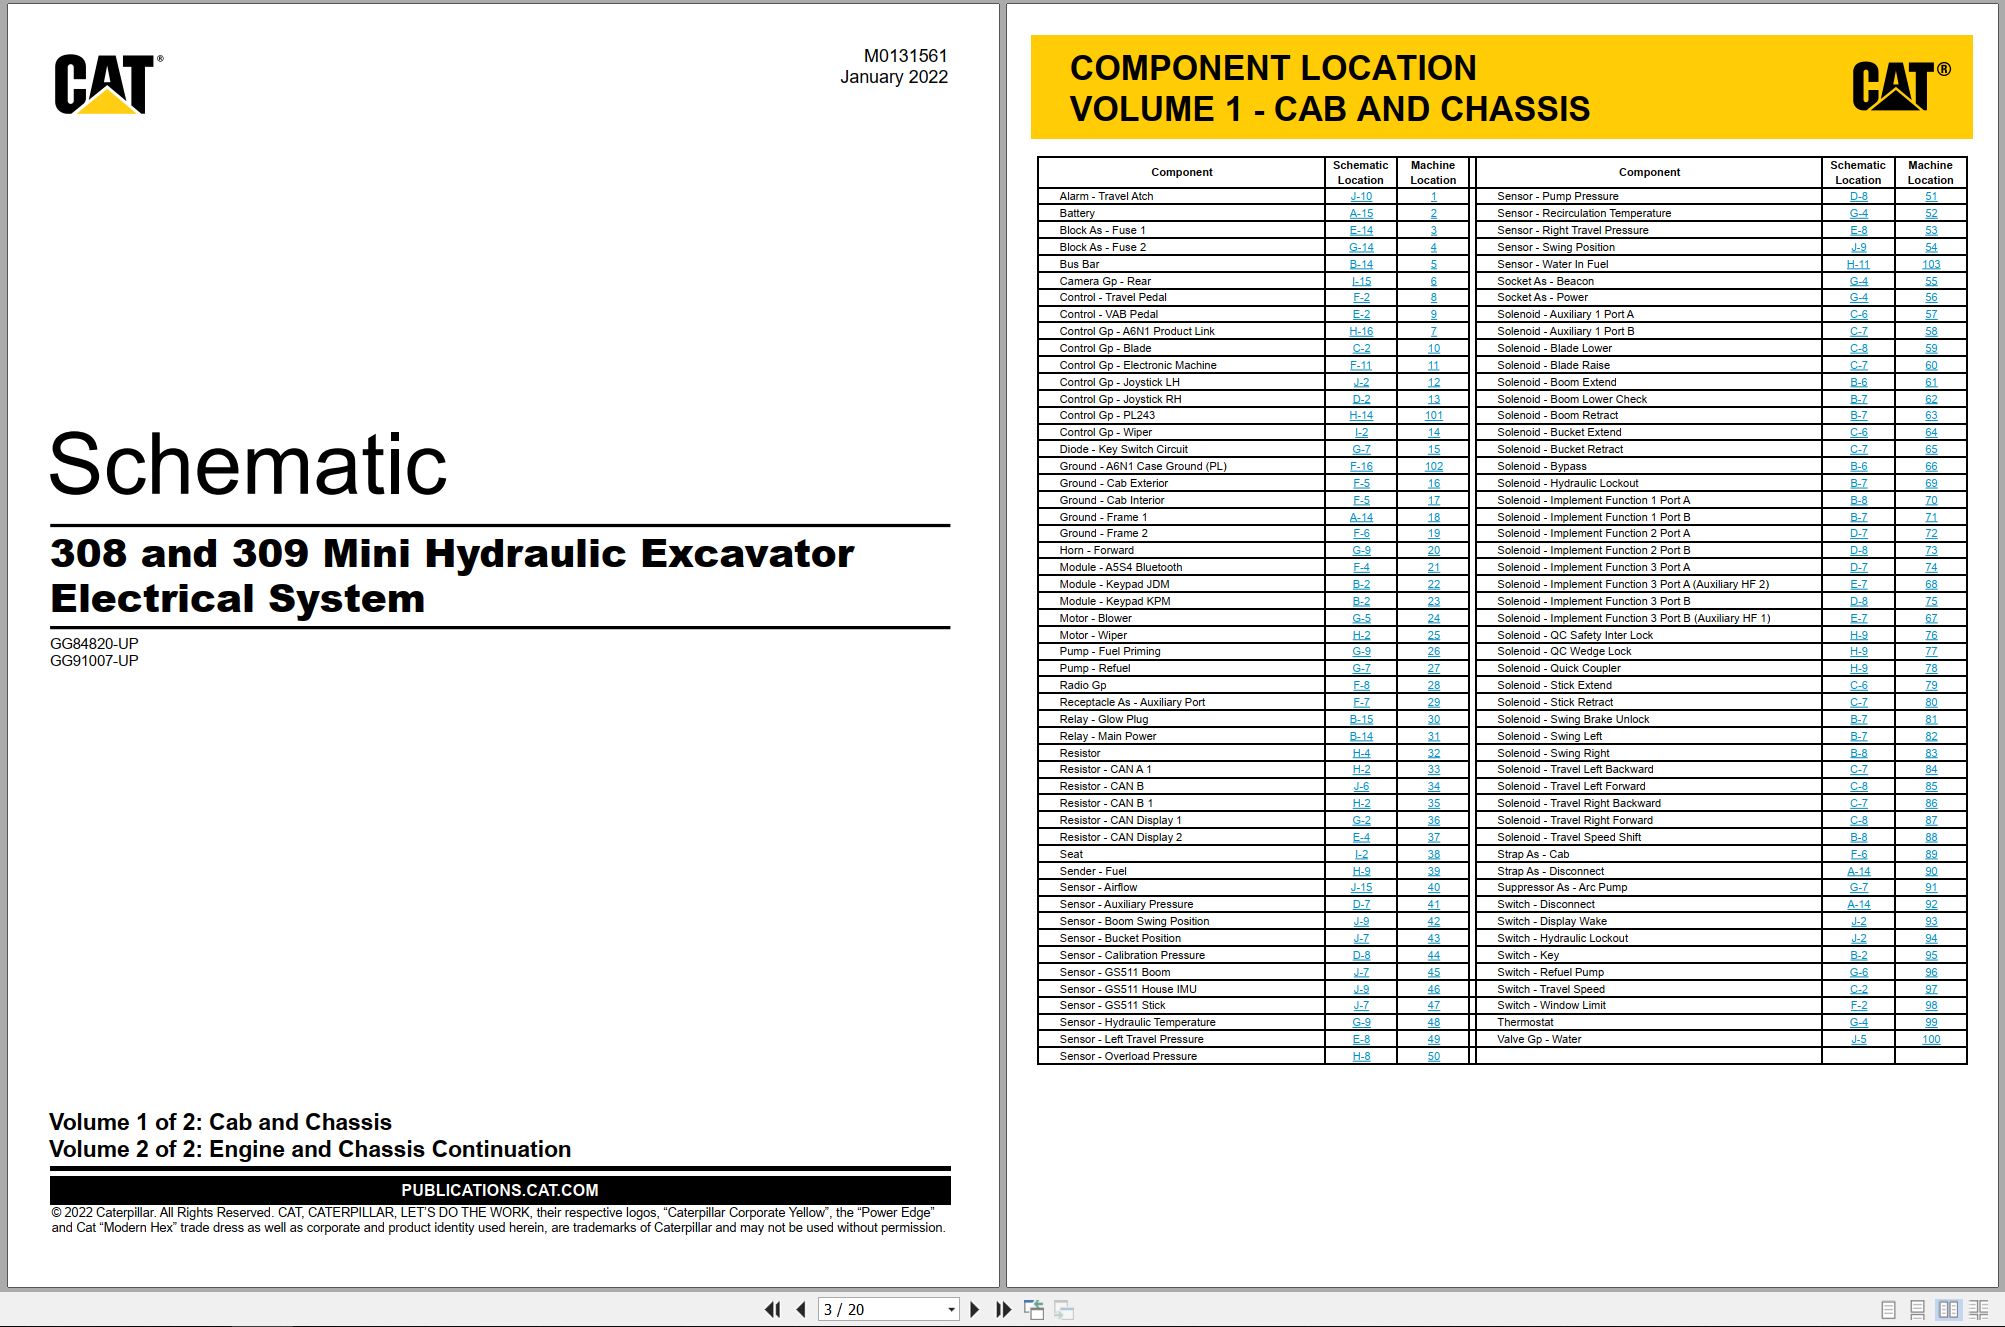Switch to single page layout
This screenshot has width=2005, height=1327.
point(1888,1309)
